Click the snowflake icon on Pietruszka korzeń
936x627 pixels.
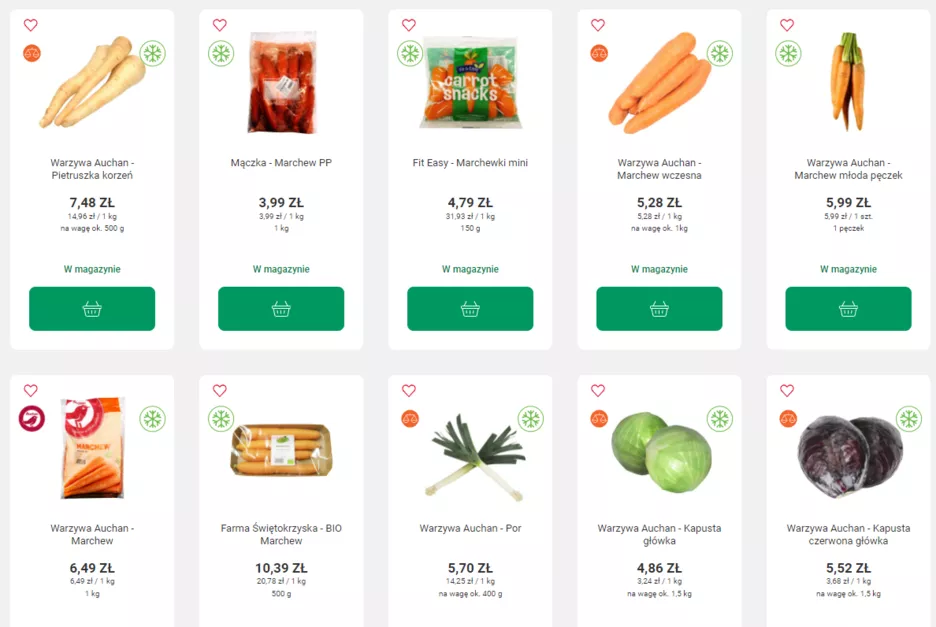pyautogui.click(x=152, y=54)
